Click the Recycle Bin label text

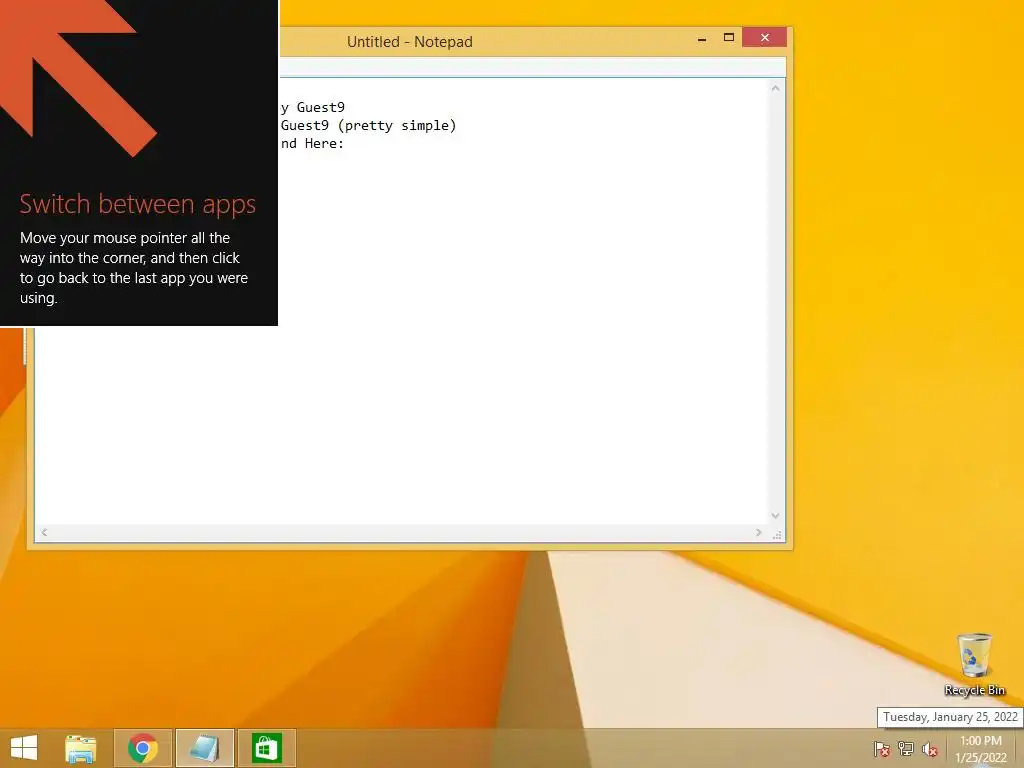click(974, 690)
